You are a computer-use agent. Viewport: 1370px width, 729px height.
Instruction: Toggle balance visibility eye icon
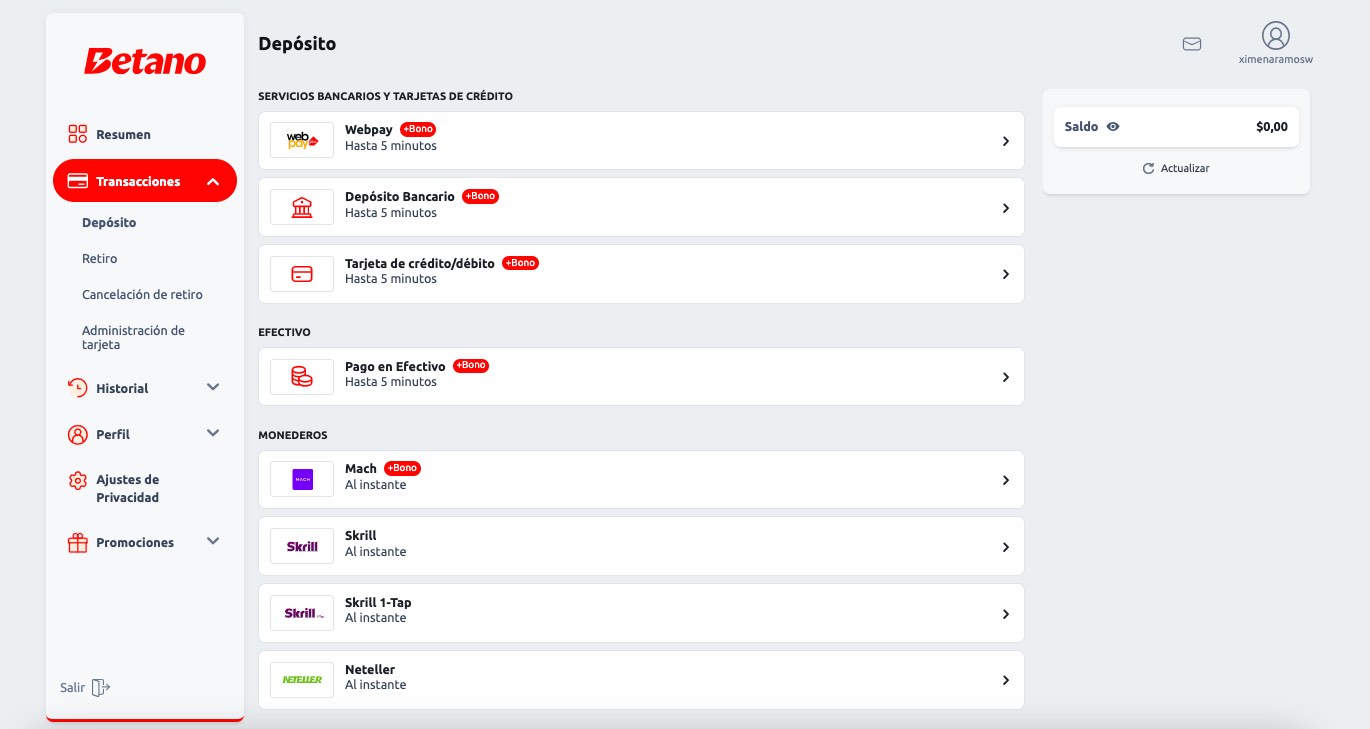1113,127
